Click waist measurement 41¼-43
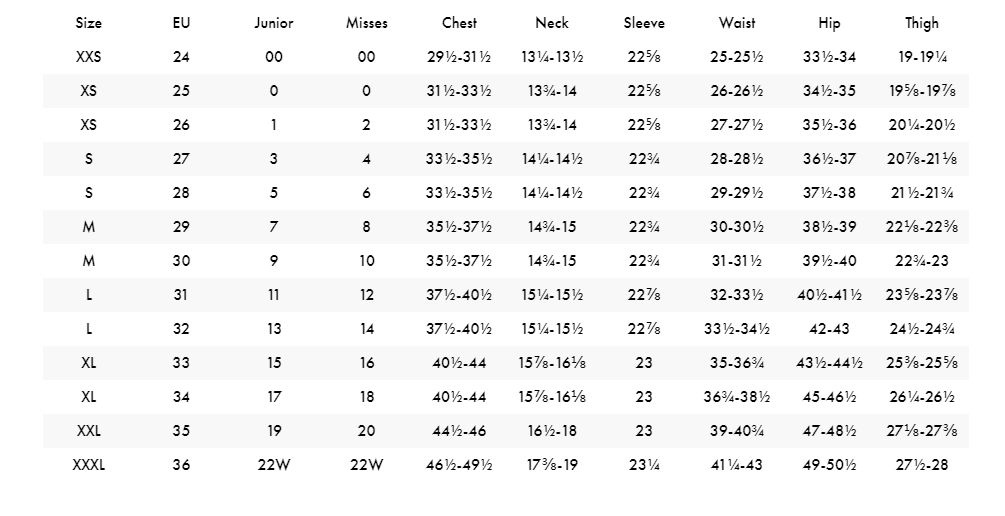This screenshot has width=1005, height=516. pos(737,465)
